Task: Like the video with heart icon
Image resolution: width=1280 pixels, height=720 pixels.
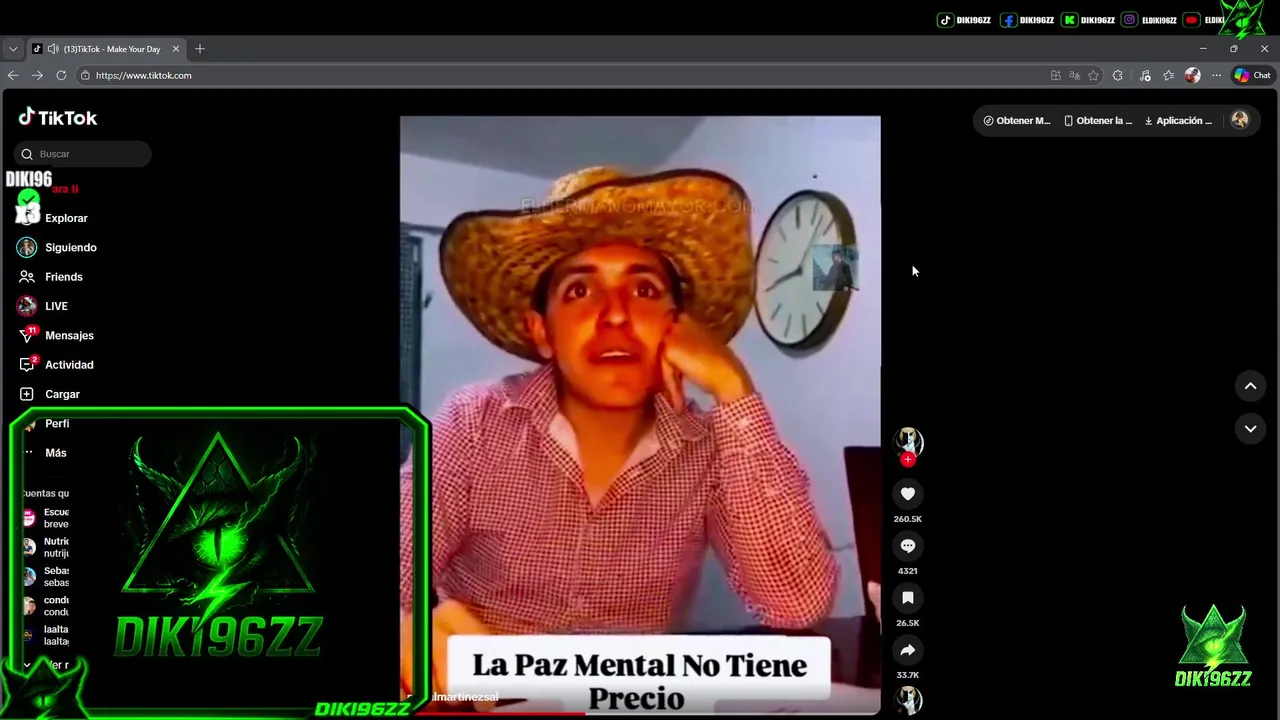Action: [x=908, y=493]
